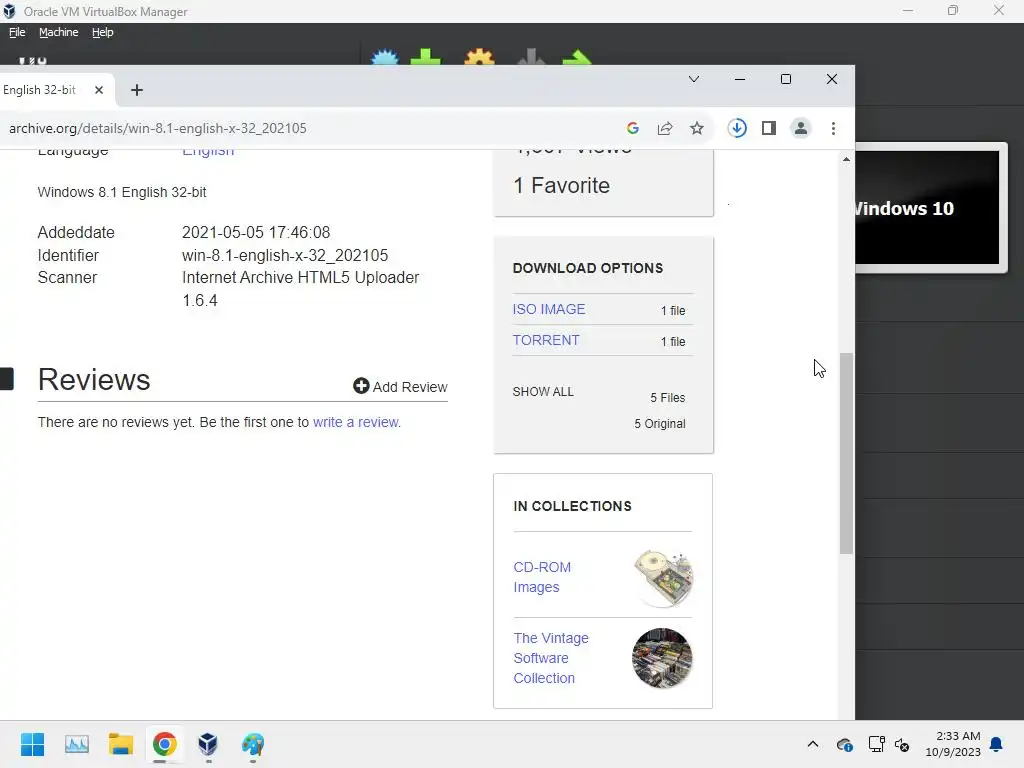
Task: Open the tab search chevron in Chrome
Action: click(x=694, y=79)
